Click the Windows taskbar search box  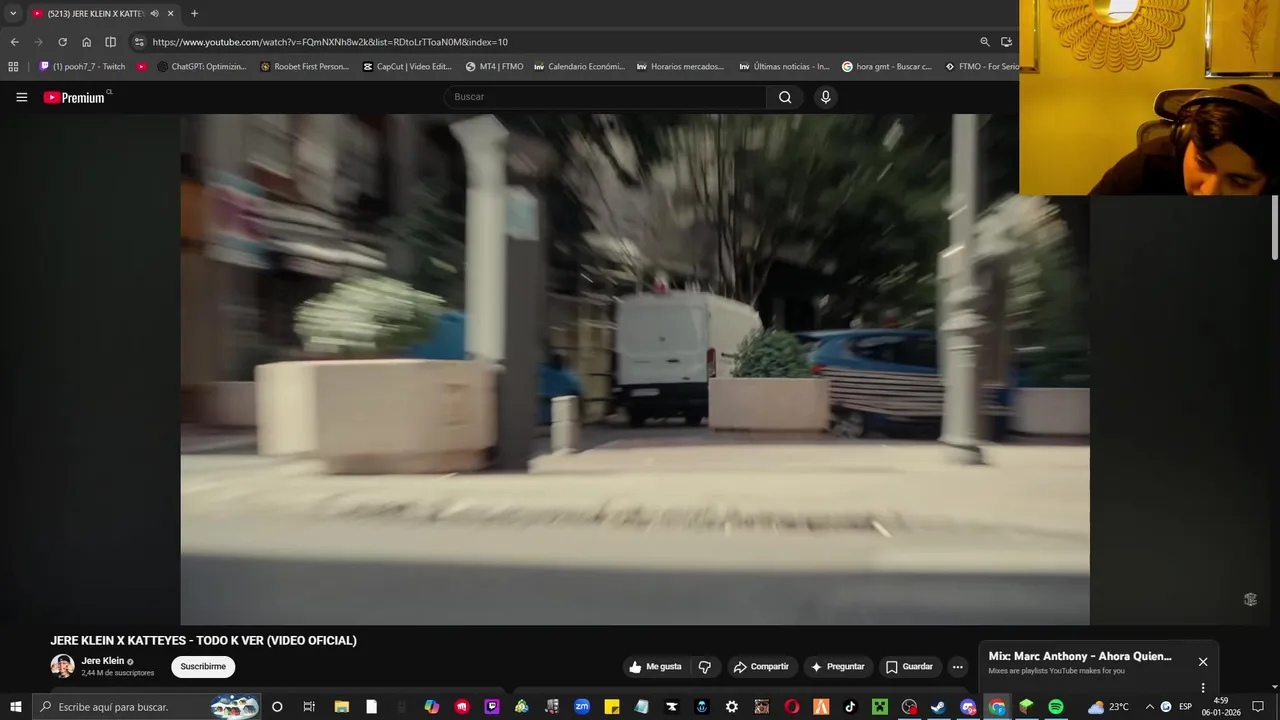pos(146,707)
